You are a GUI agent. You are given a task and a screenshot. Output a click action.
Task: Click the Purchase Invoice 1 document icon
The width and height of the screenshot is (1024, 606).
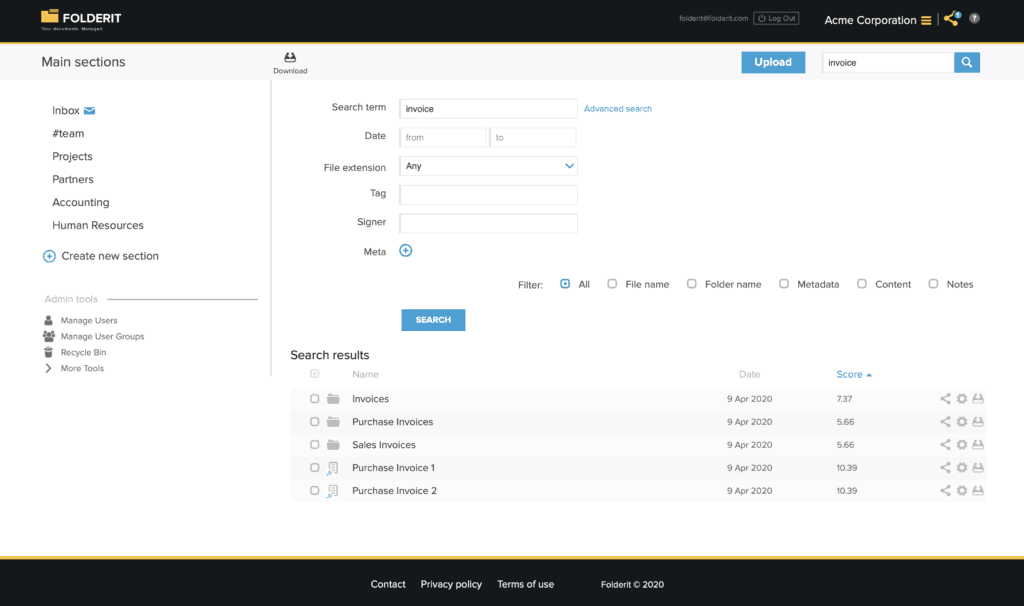pyautogui.click(x=332, y=468)
